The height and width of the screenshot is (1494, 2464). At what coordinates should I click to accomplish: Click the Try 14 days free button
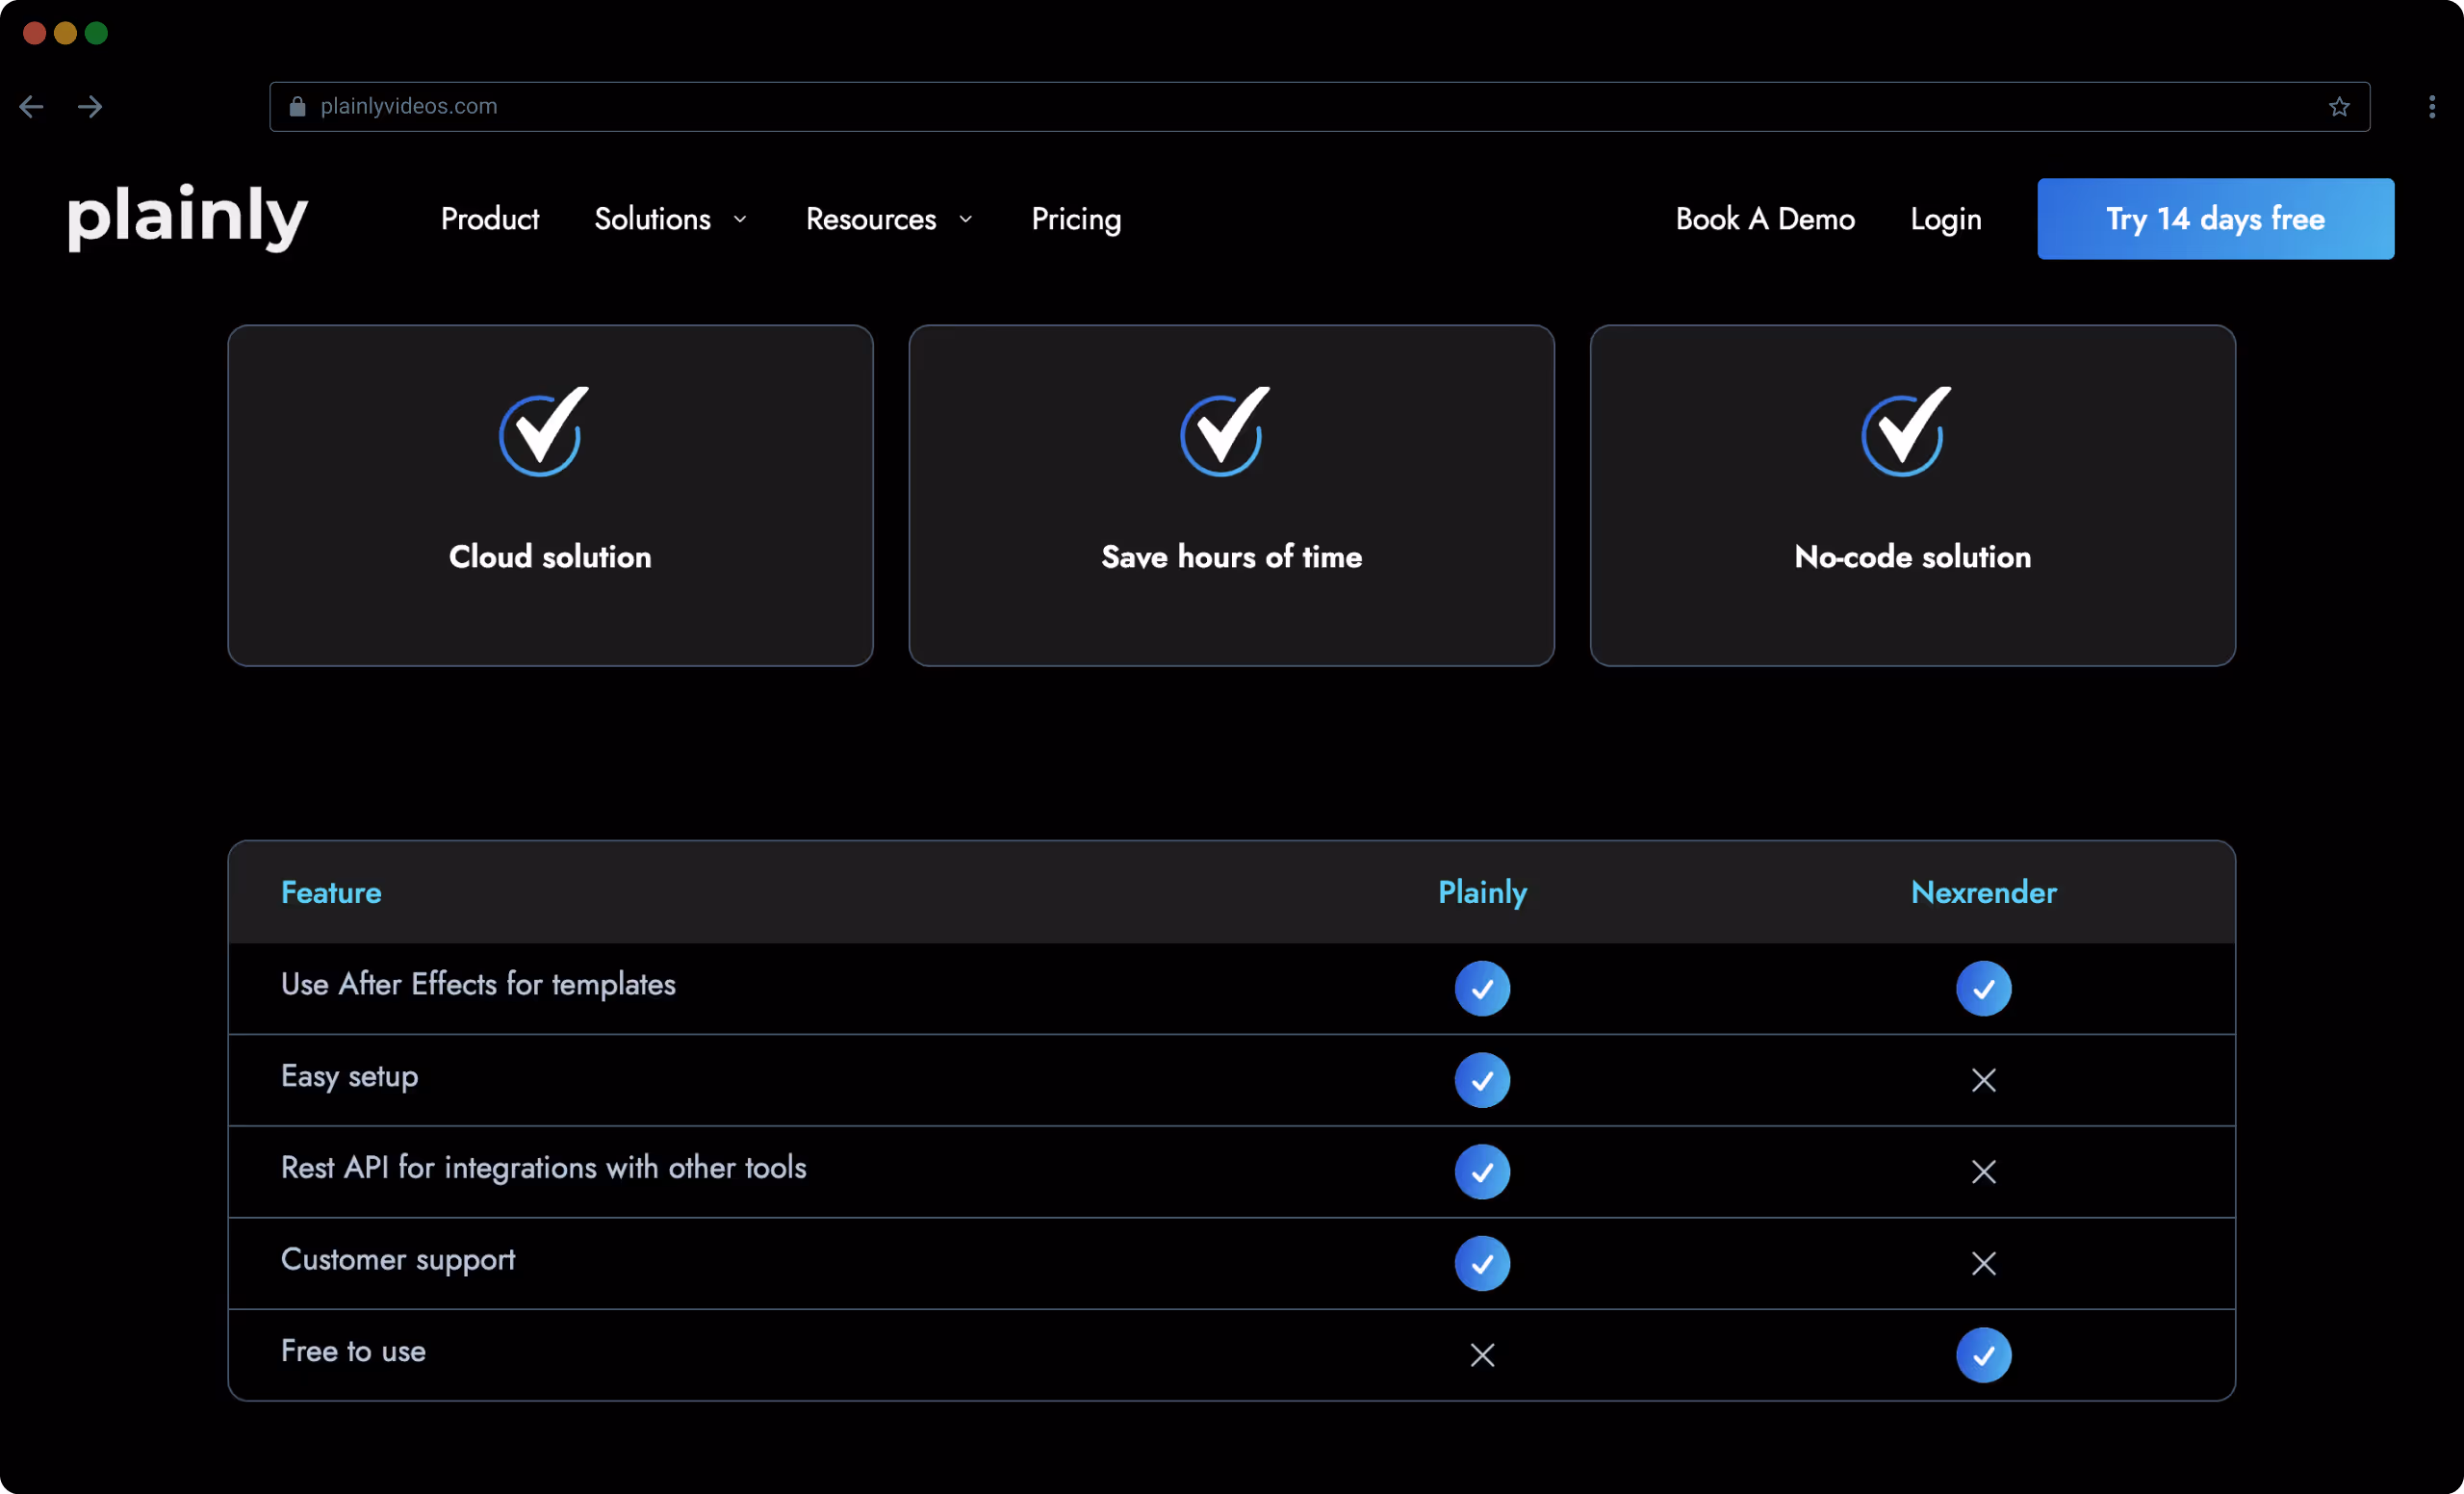tap(2214, 218)
